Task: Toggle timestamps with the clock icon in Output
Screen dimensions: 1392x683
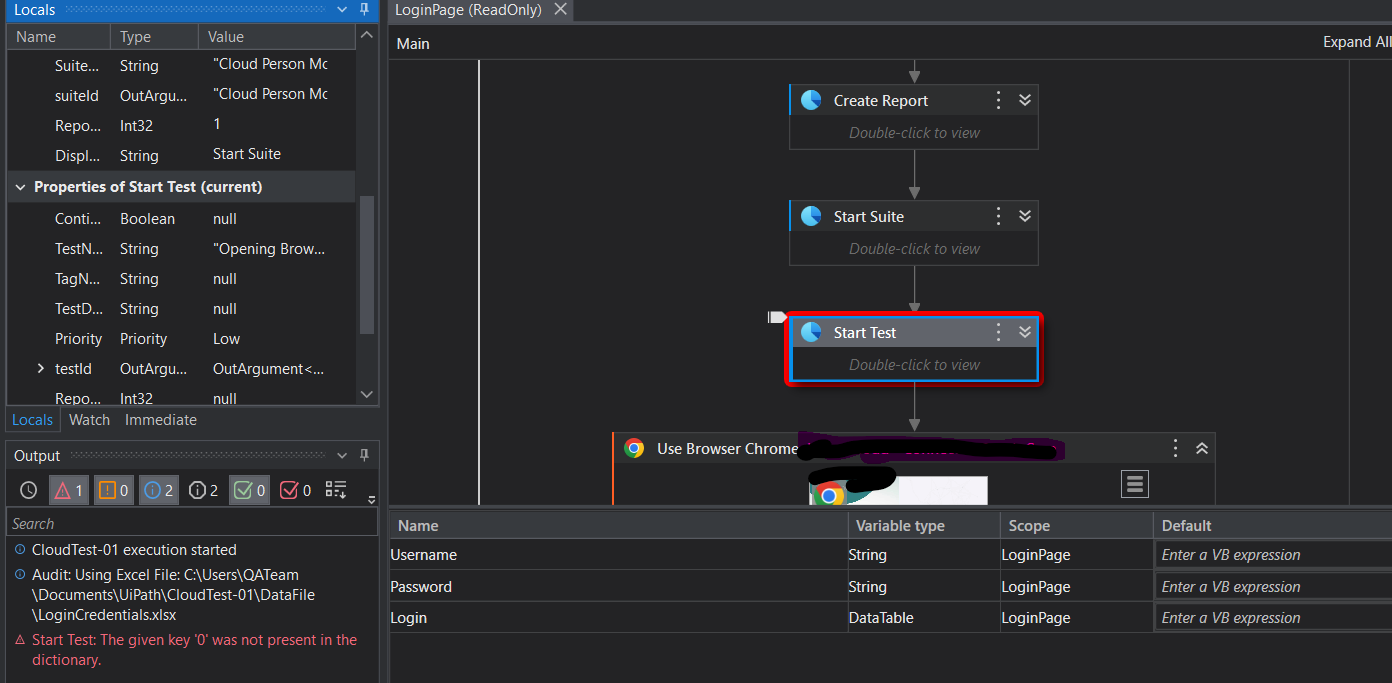Action: click(28, 489)
